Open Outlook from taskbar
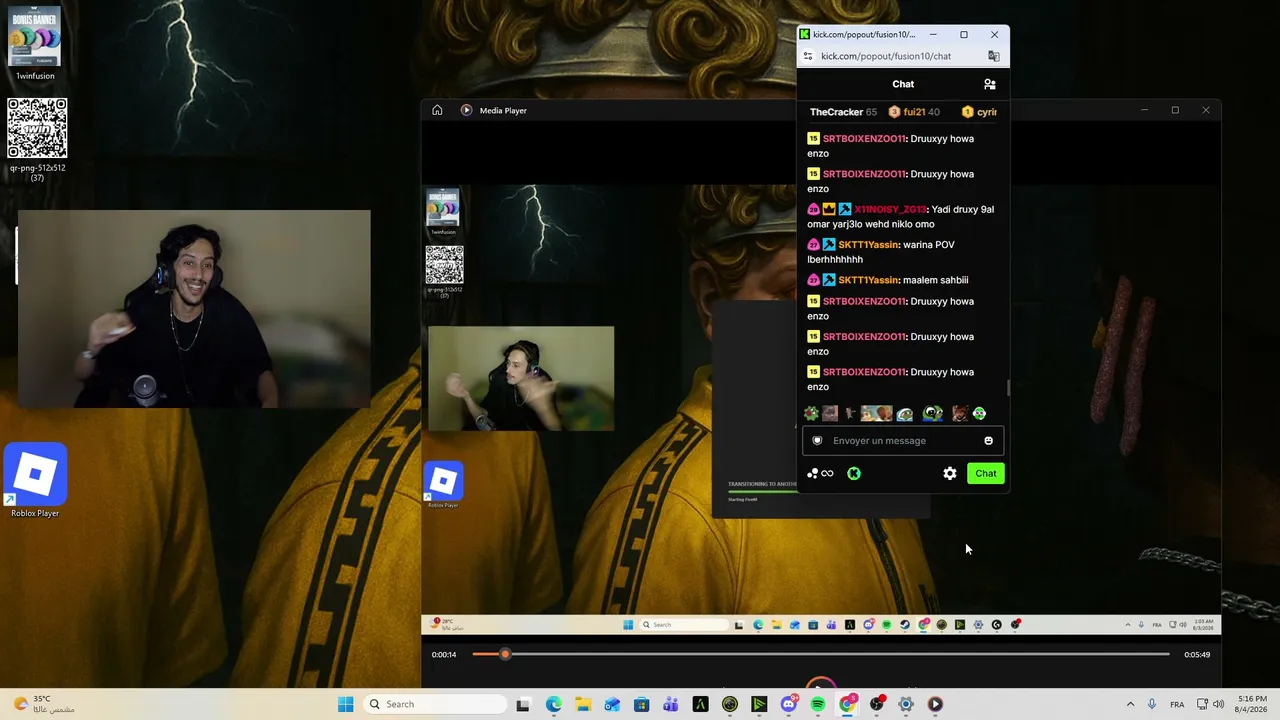The image size is (1280, 720). click(x=612, y=704)
